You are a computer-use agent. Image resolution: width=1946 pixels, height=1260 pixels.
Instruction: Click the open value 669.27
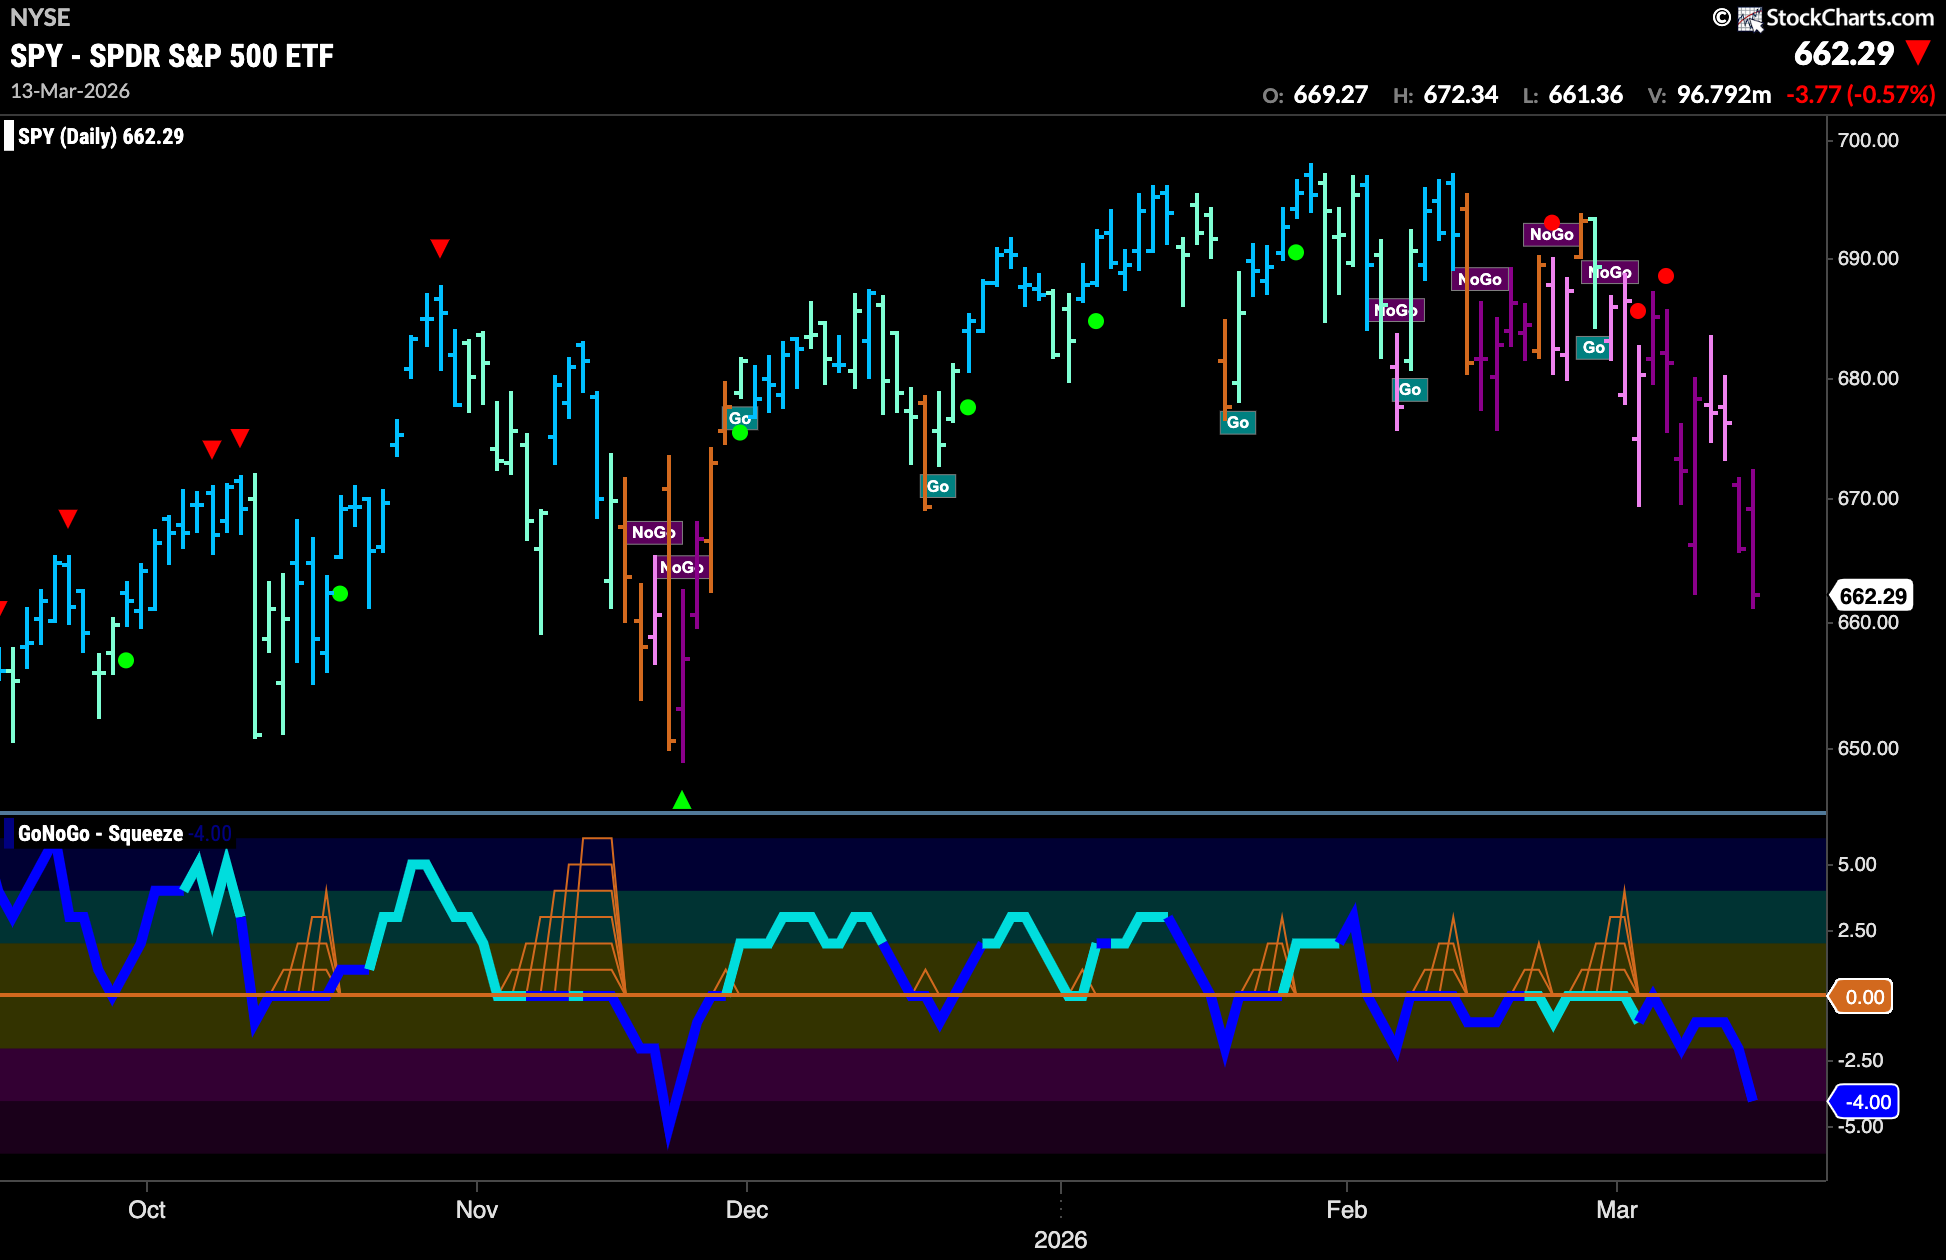(1330, 95)
